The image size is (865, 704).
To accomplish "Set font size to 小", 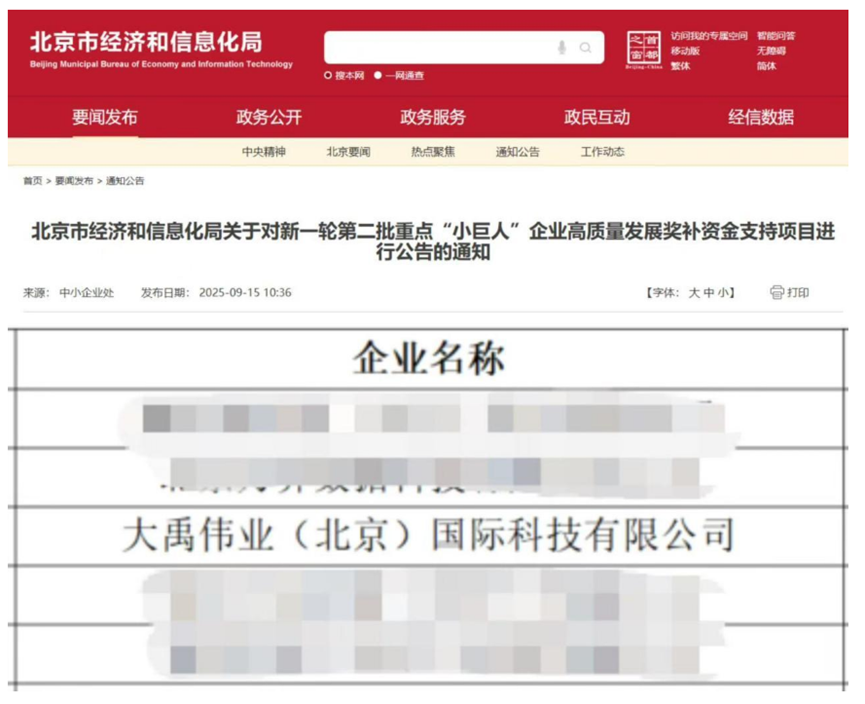I will 723,292.
